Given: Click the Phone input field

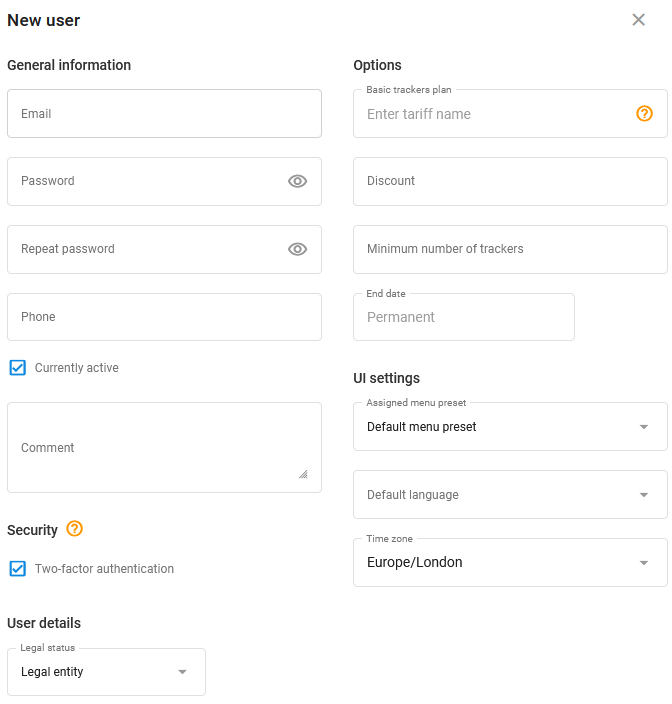Looking at the screenshot, I should [x=164, y=317].
